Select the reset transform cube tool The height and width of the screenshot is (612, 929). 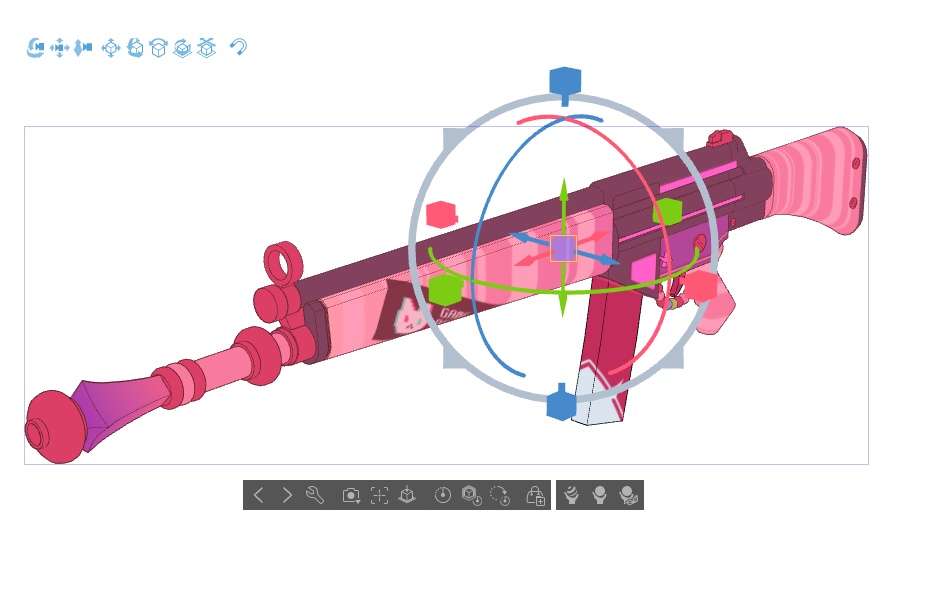(206, 47)
